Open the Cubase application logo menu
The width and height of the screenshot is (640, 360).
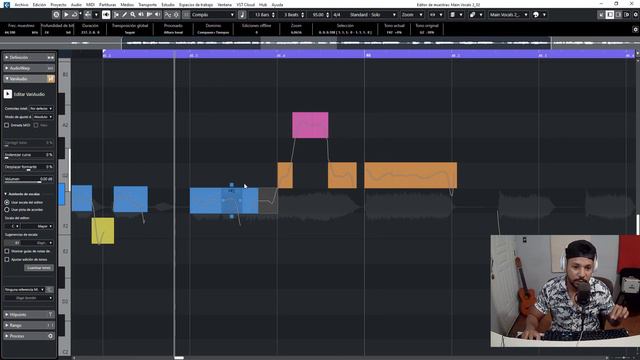coord(7,4)
